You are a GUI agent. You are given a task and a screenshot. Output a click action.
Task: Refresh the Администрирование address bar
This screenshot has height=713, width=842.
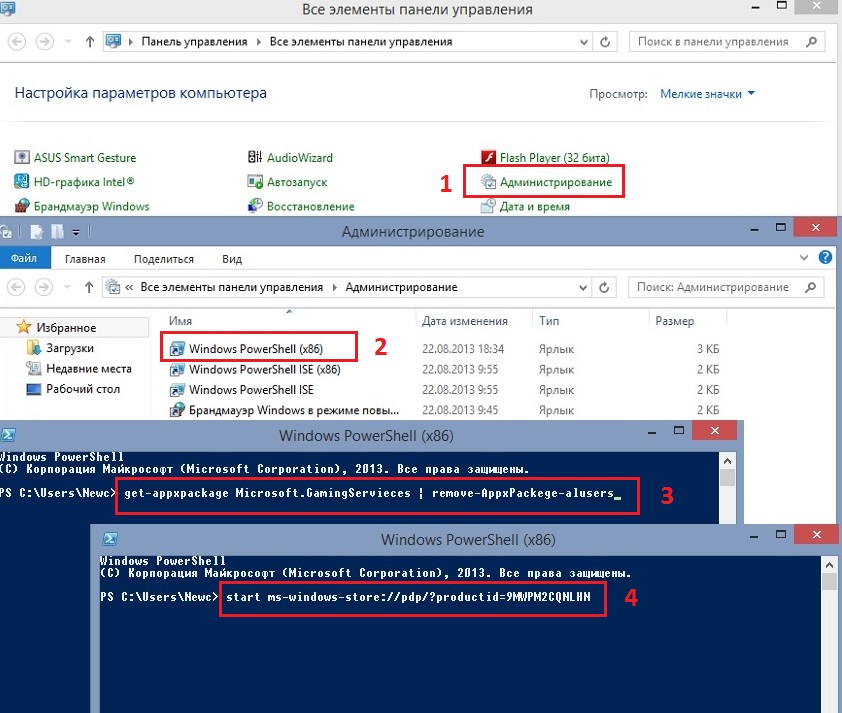pyautogui.click(x=604, y=288)
